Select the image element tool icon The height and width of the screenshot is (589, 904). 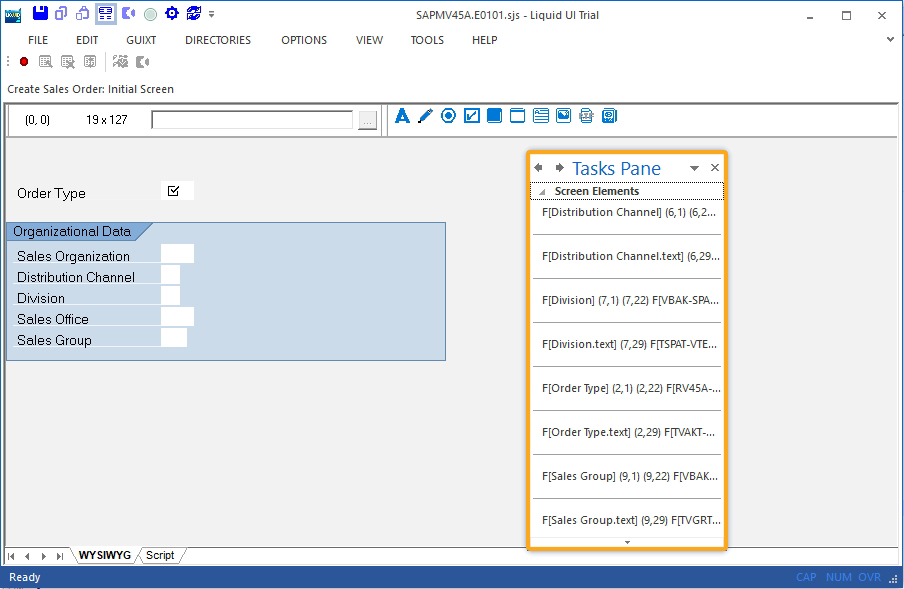[x=564, y=116]
